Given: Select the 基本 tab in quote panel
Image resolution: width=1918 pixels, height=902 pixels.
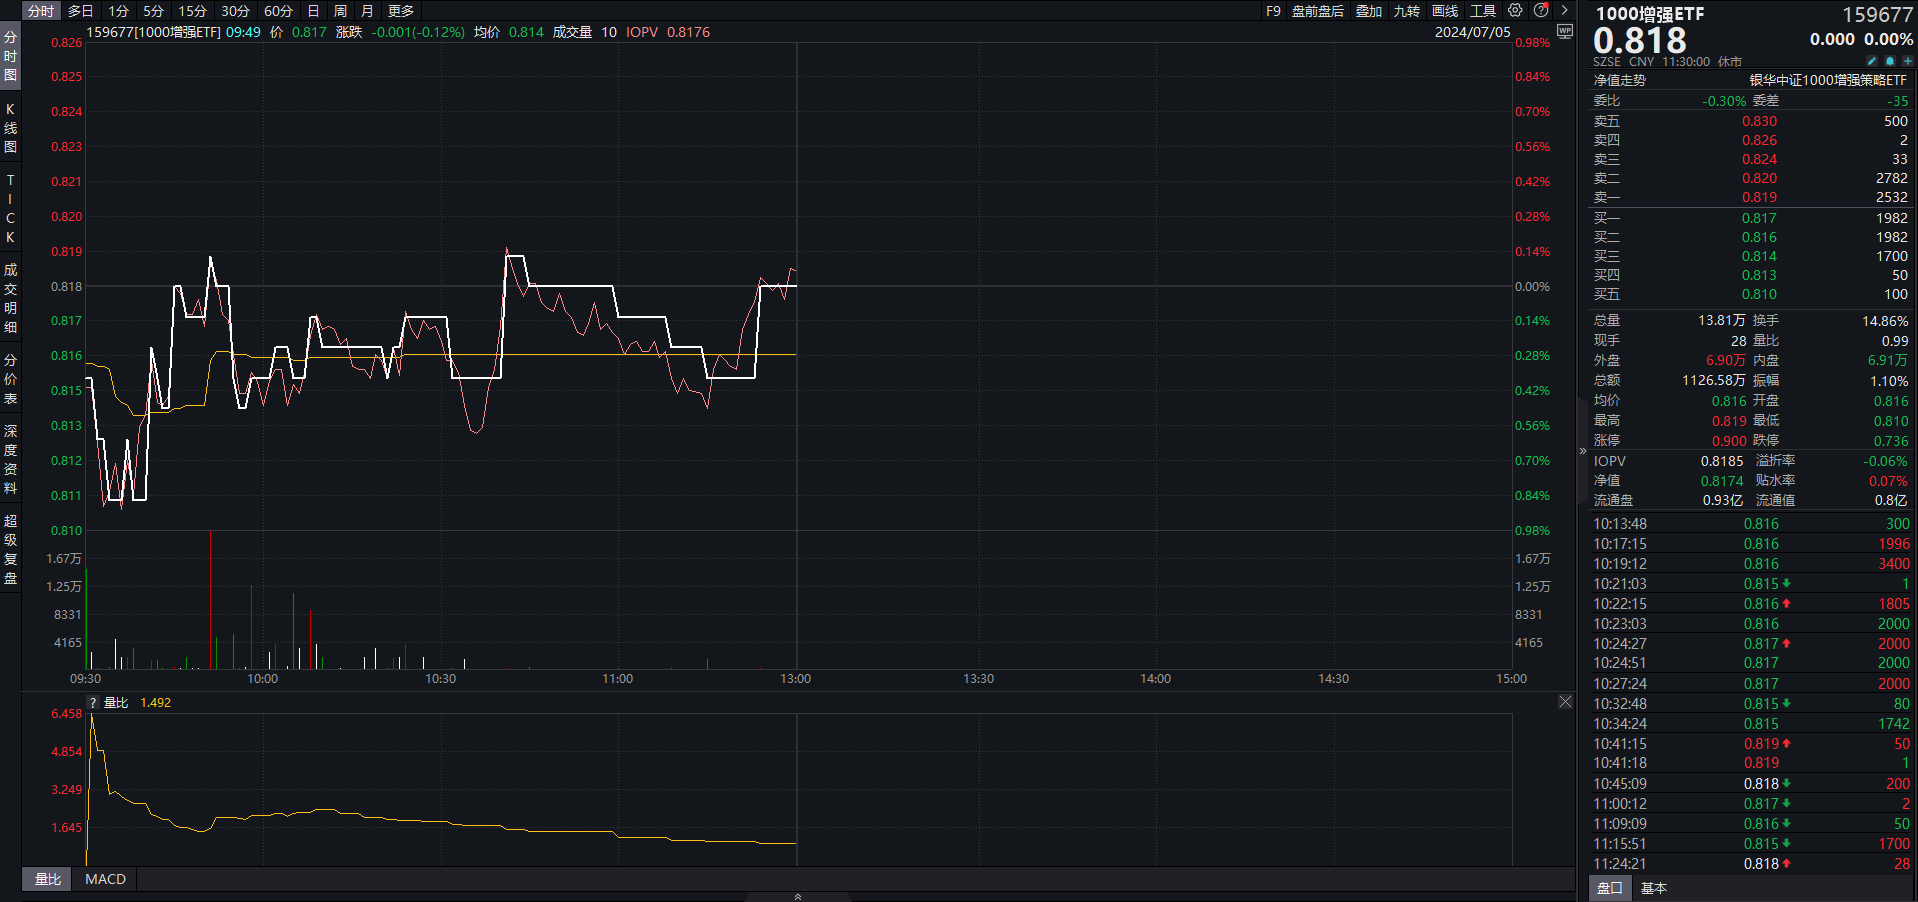Looking at the screenshot, I should pyautogui.click(x=1654, y=888).
